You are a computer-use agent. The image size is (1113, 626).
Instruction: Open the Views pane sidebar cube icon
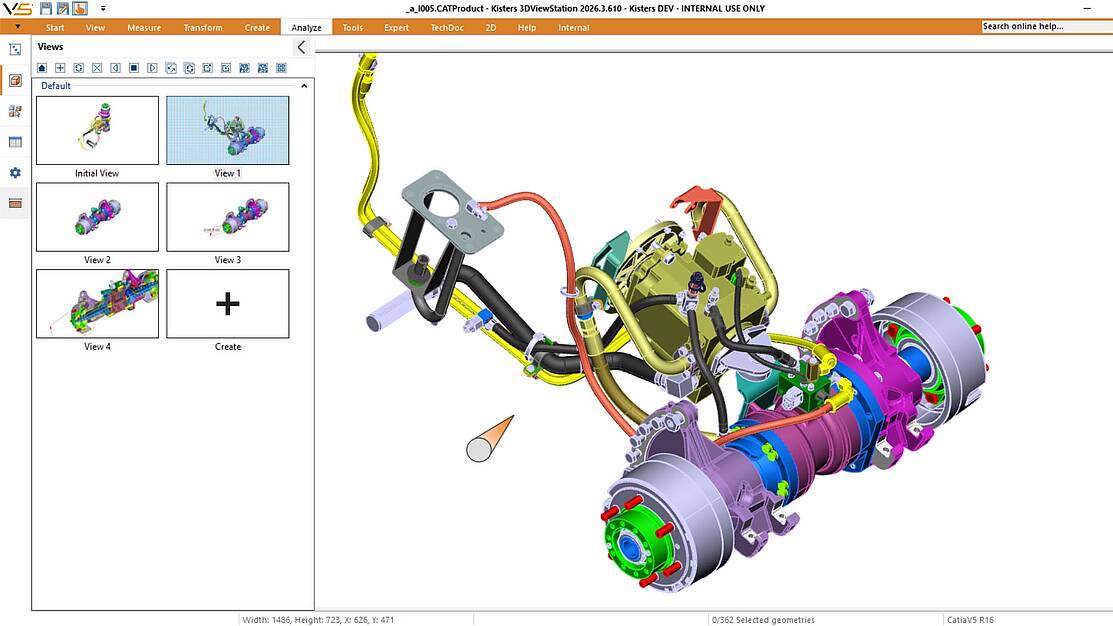(x=15, y=80)
